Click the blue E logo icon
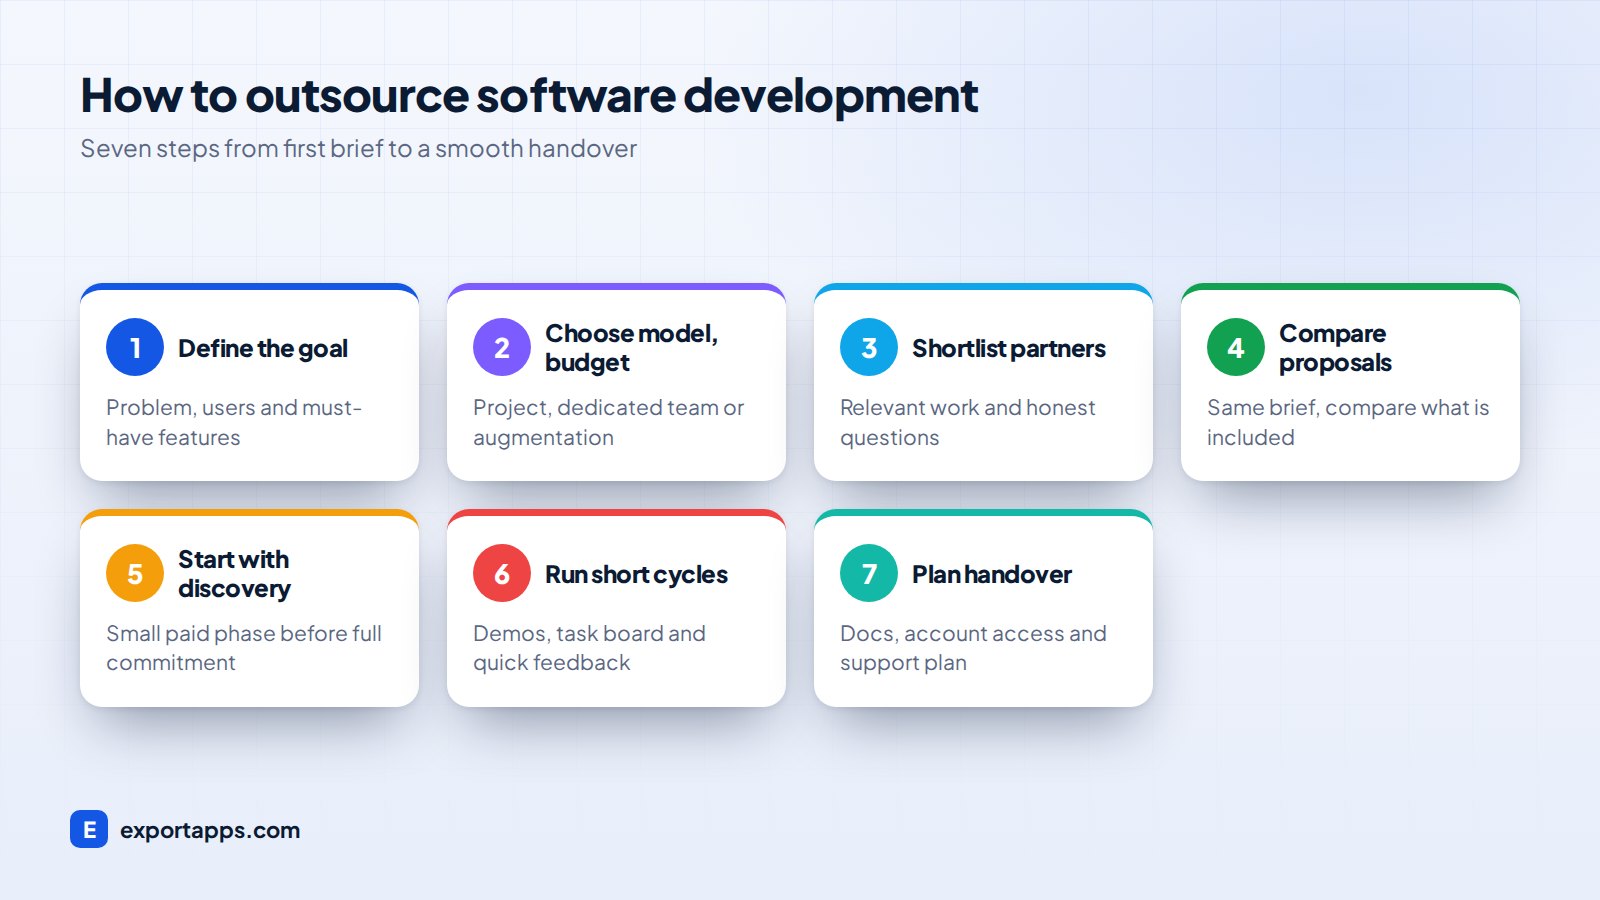 tap(89, 829)
